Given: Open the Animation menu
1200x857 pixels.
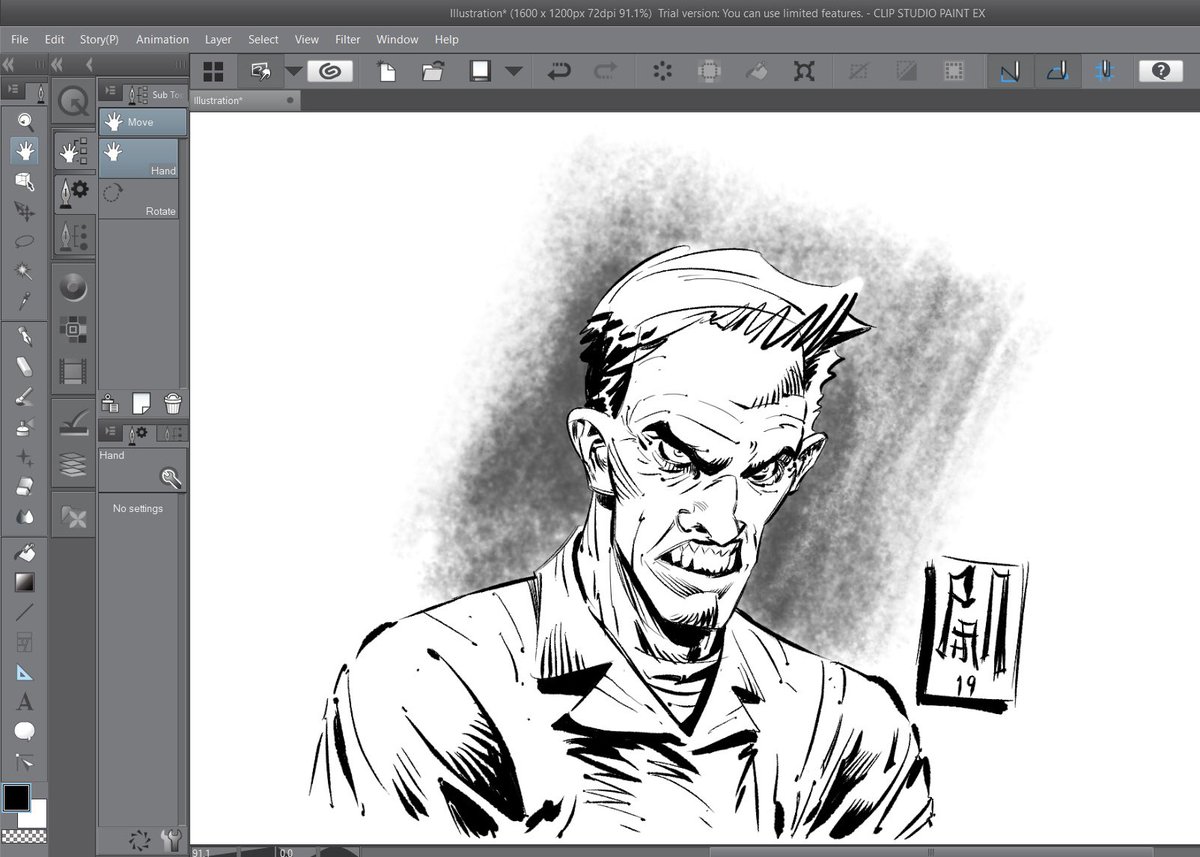Looking at the screenshot, I should point(162,39).
